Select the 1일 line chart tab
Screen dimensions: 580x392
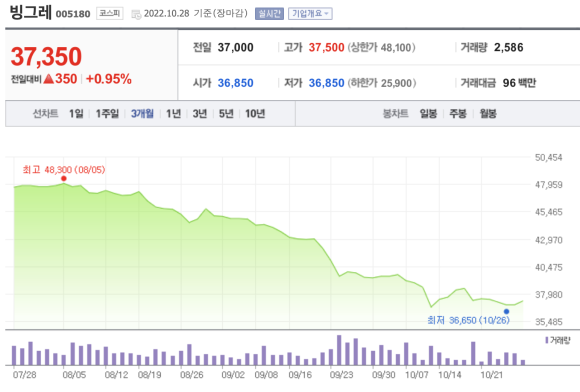pos(76,114)
